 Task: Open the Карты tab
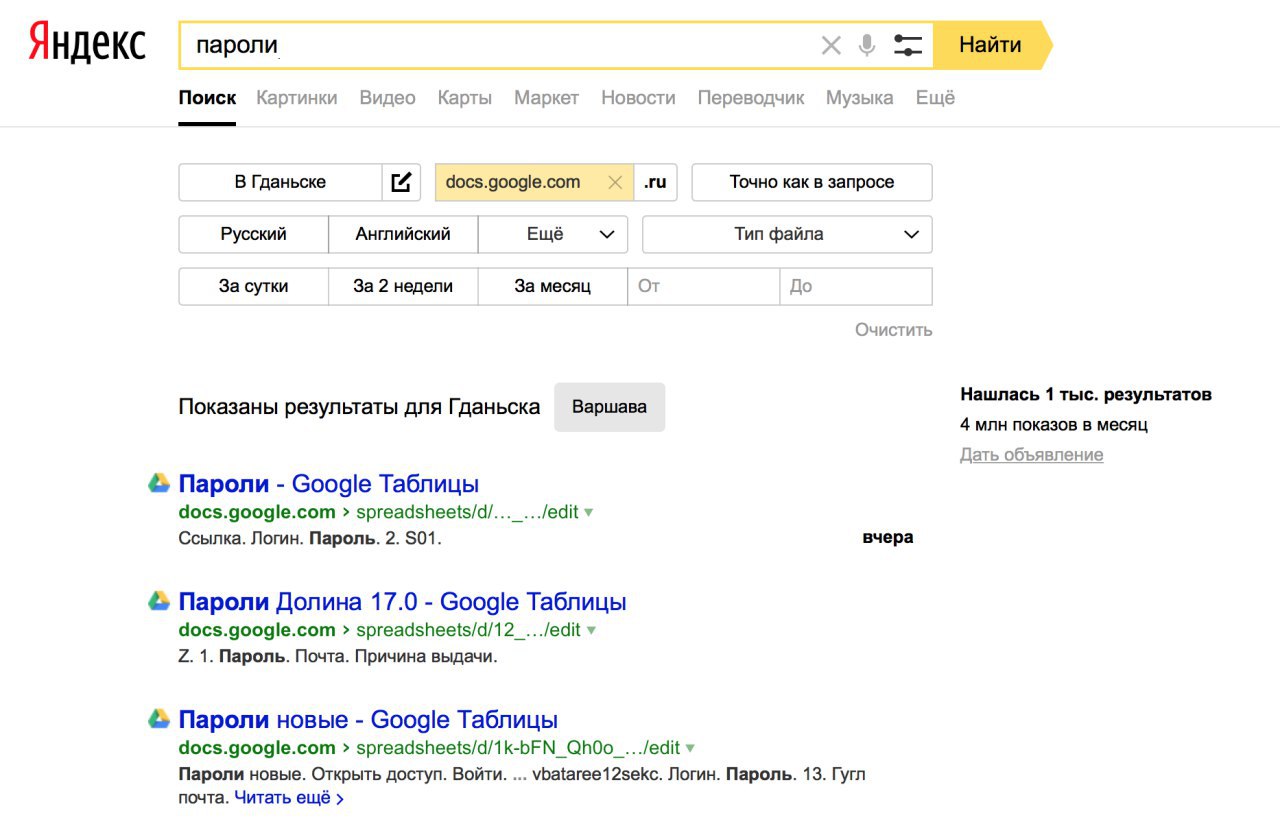(x=465, y=98)
